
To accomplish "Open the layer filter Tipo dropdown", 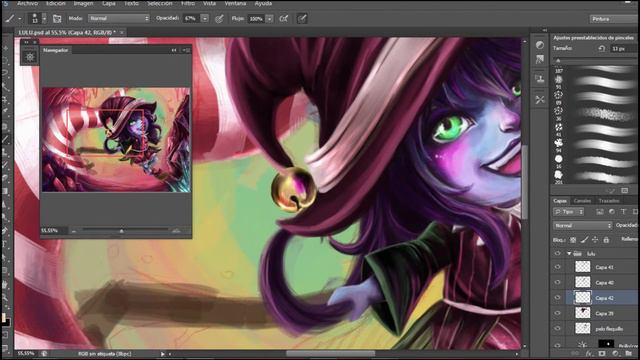I will coord(569,212).
